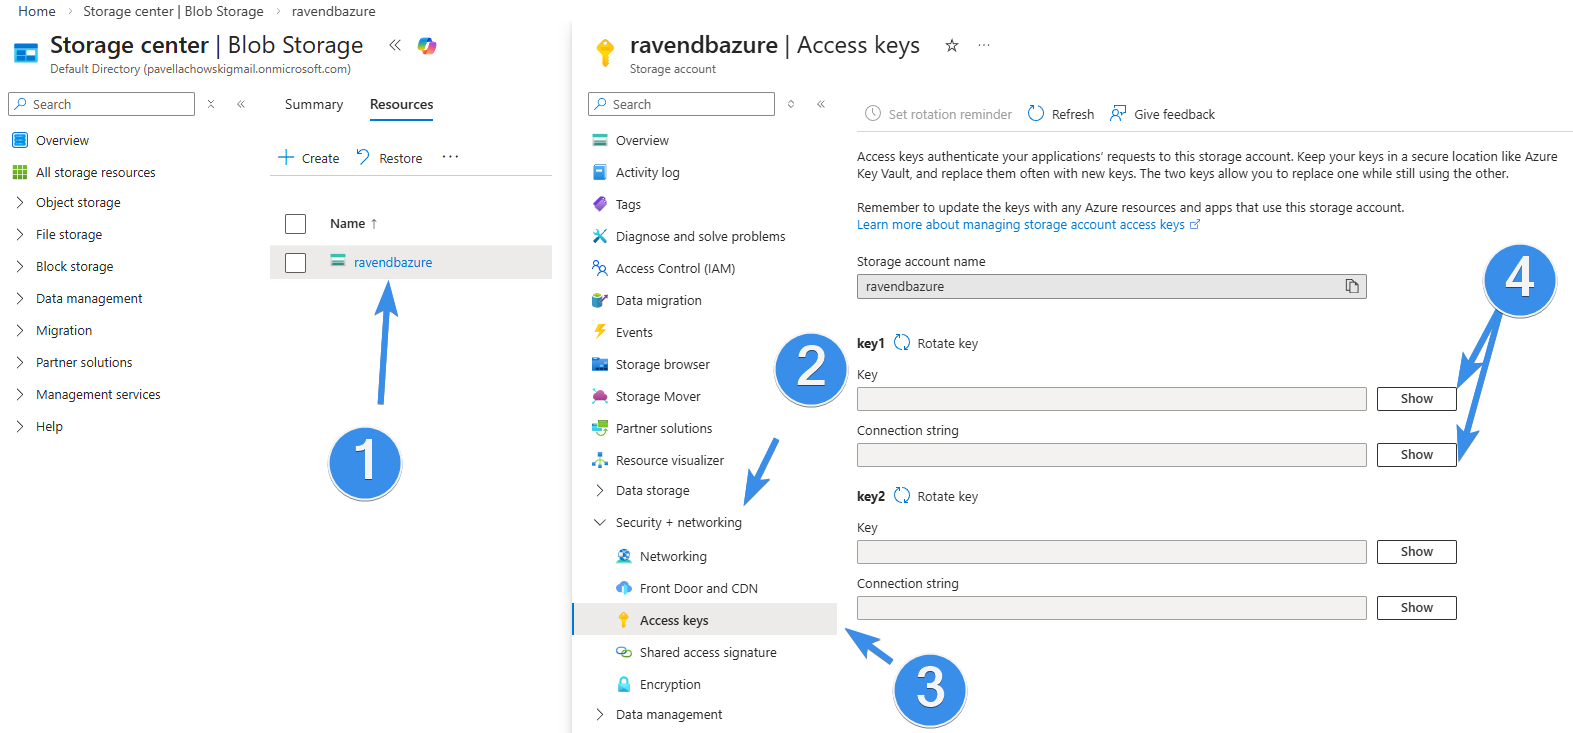Copy the storage account name with copy icon
Screen dimensions: 1573x733
pos(1352,287)
